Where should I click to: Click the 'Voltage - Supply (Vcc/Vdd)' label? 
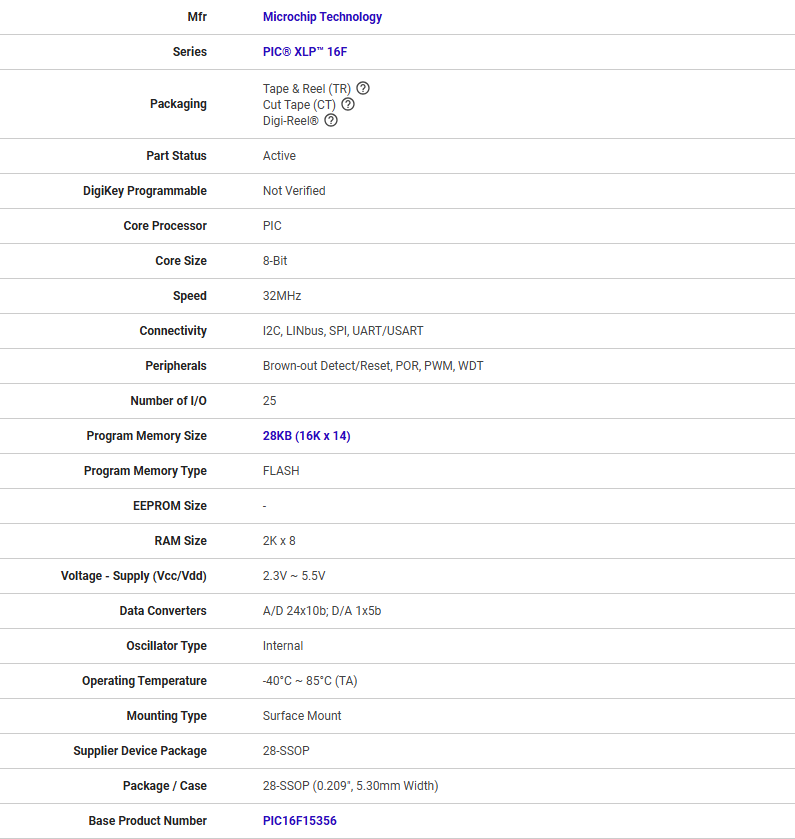[x=133, y=576]
